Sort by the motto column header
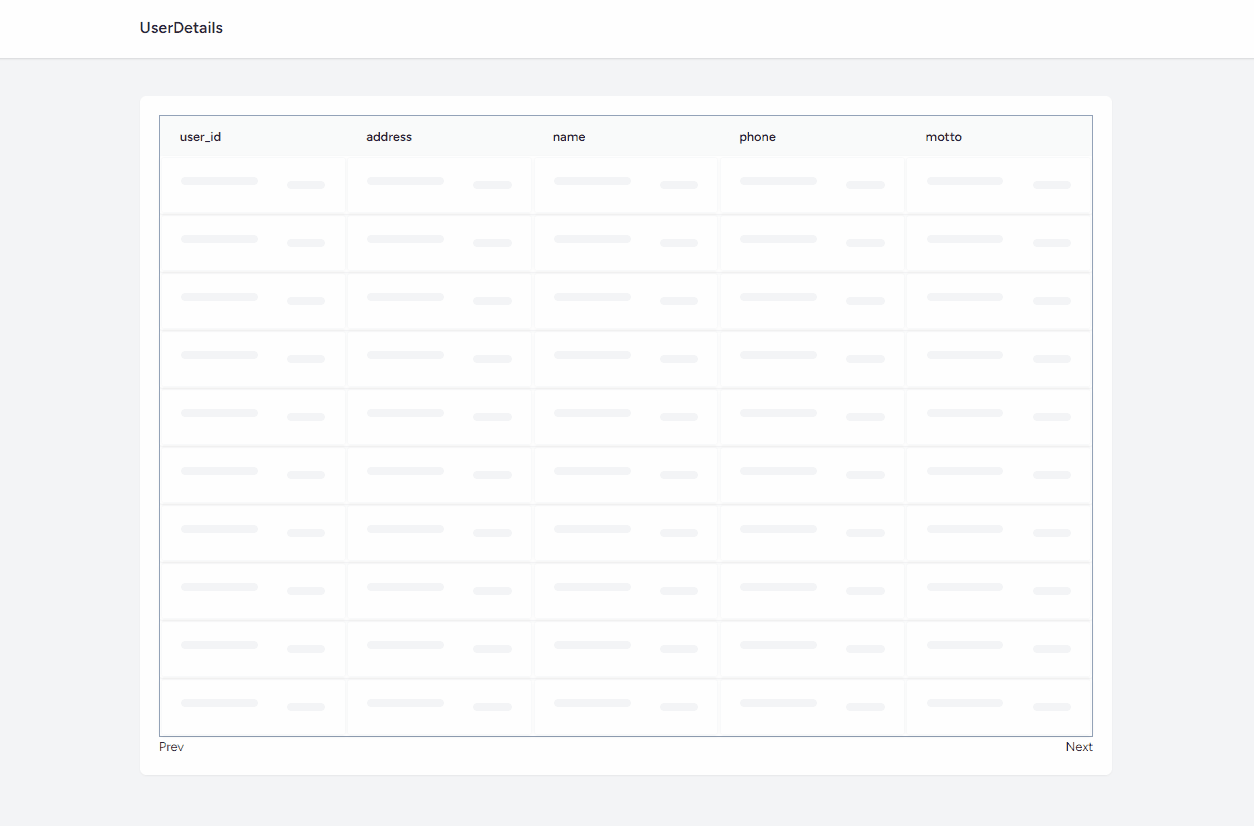 point(943,137)
